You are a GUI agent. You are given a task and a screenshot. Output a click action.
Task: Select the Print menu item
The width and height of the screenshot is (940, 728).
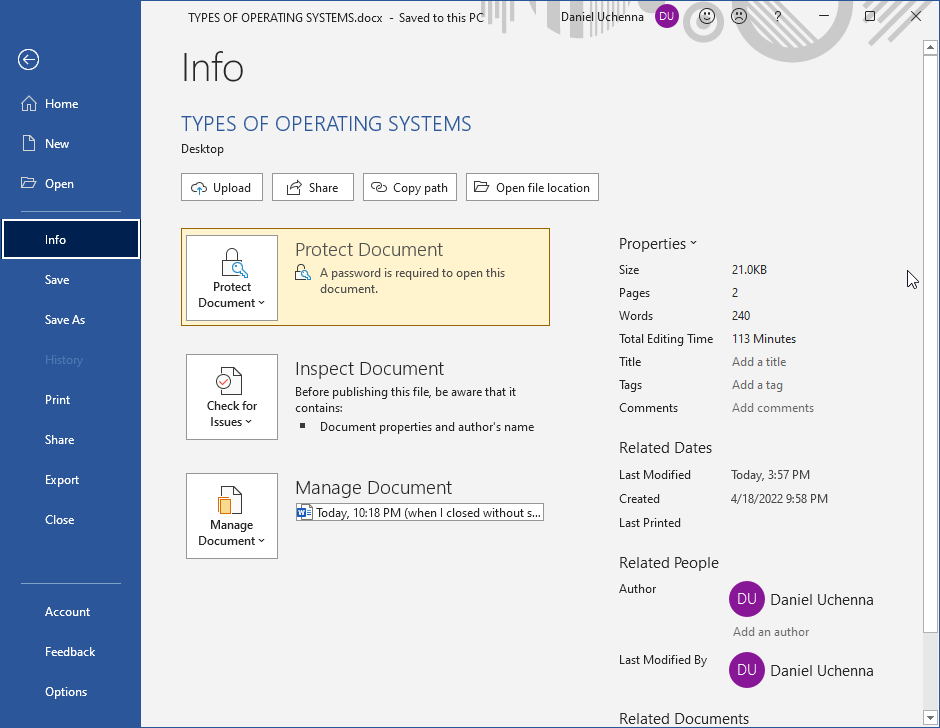coord(57,399)
